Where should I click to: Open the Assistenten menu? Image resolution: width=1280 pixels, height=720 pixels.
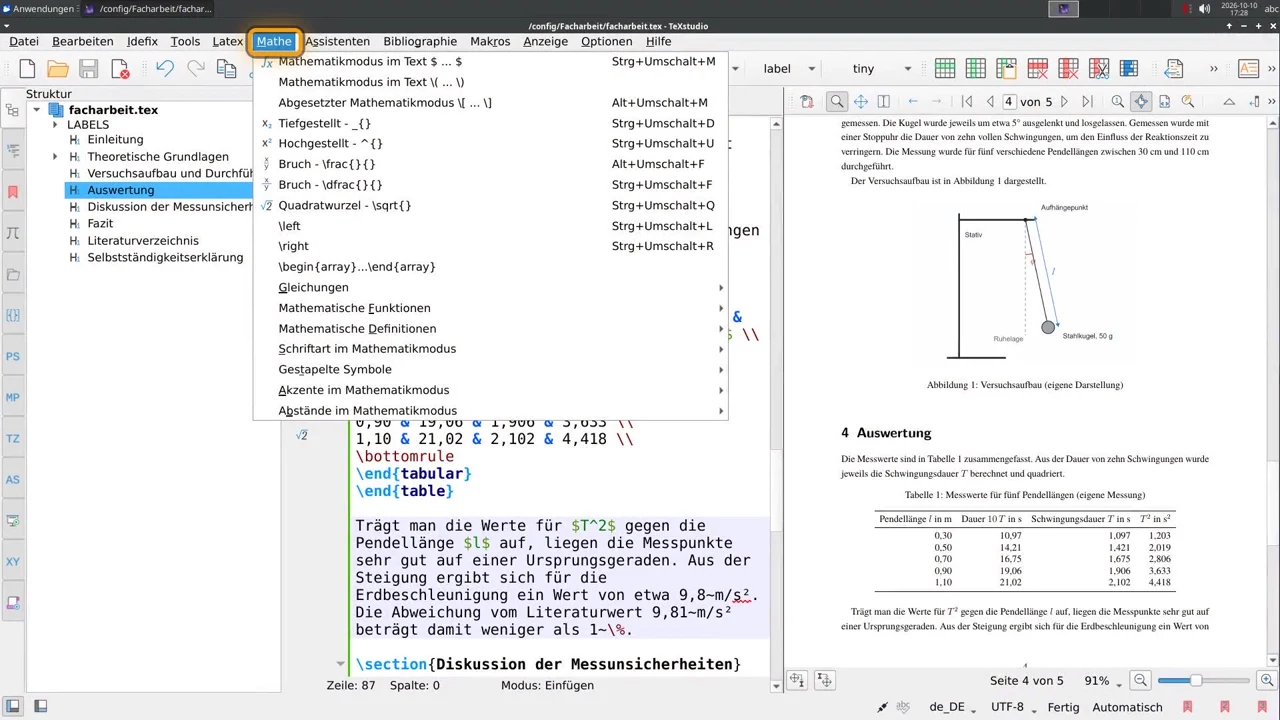tap(337, 41)
